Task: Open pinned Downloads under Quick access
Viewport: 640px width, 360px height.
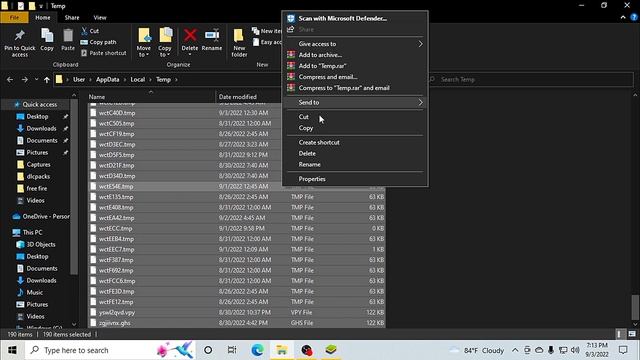Action: click(41, 128)
